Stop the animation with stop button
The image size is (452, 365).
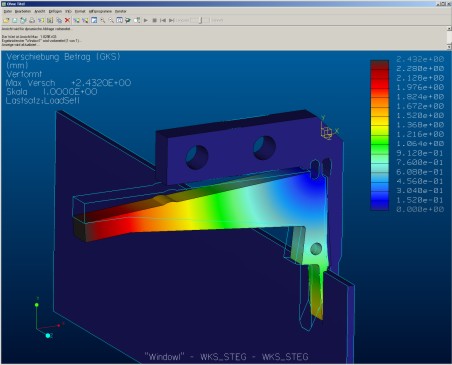tap(154, 20)
